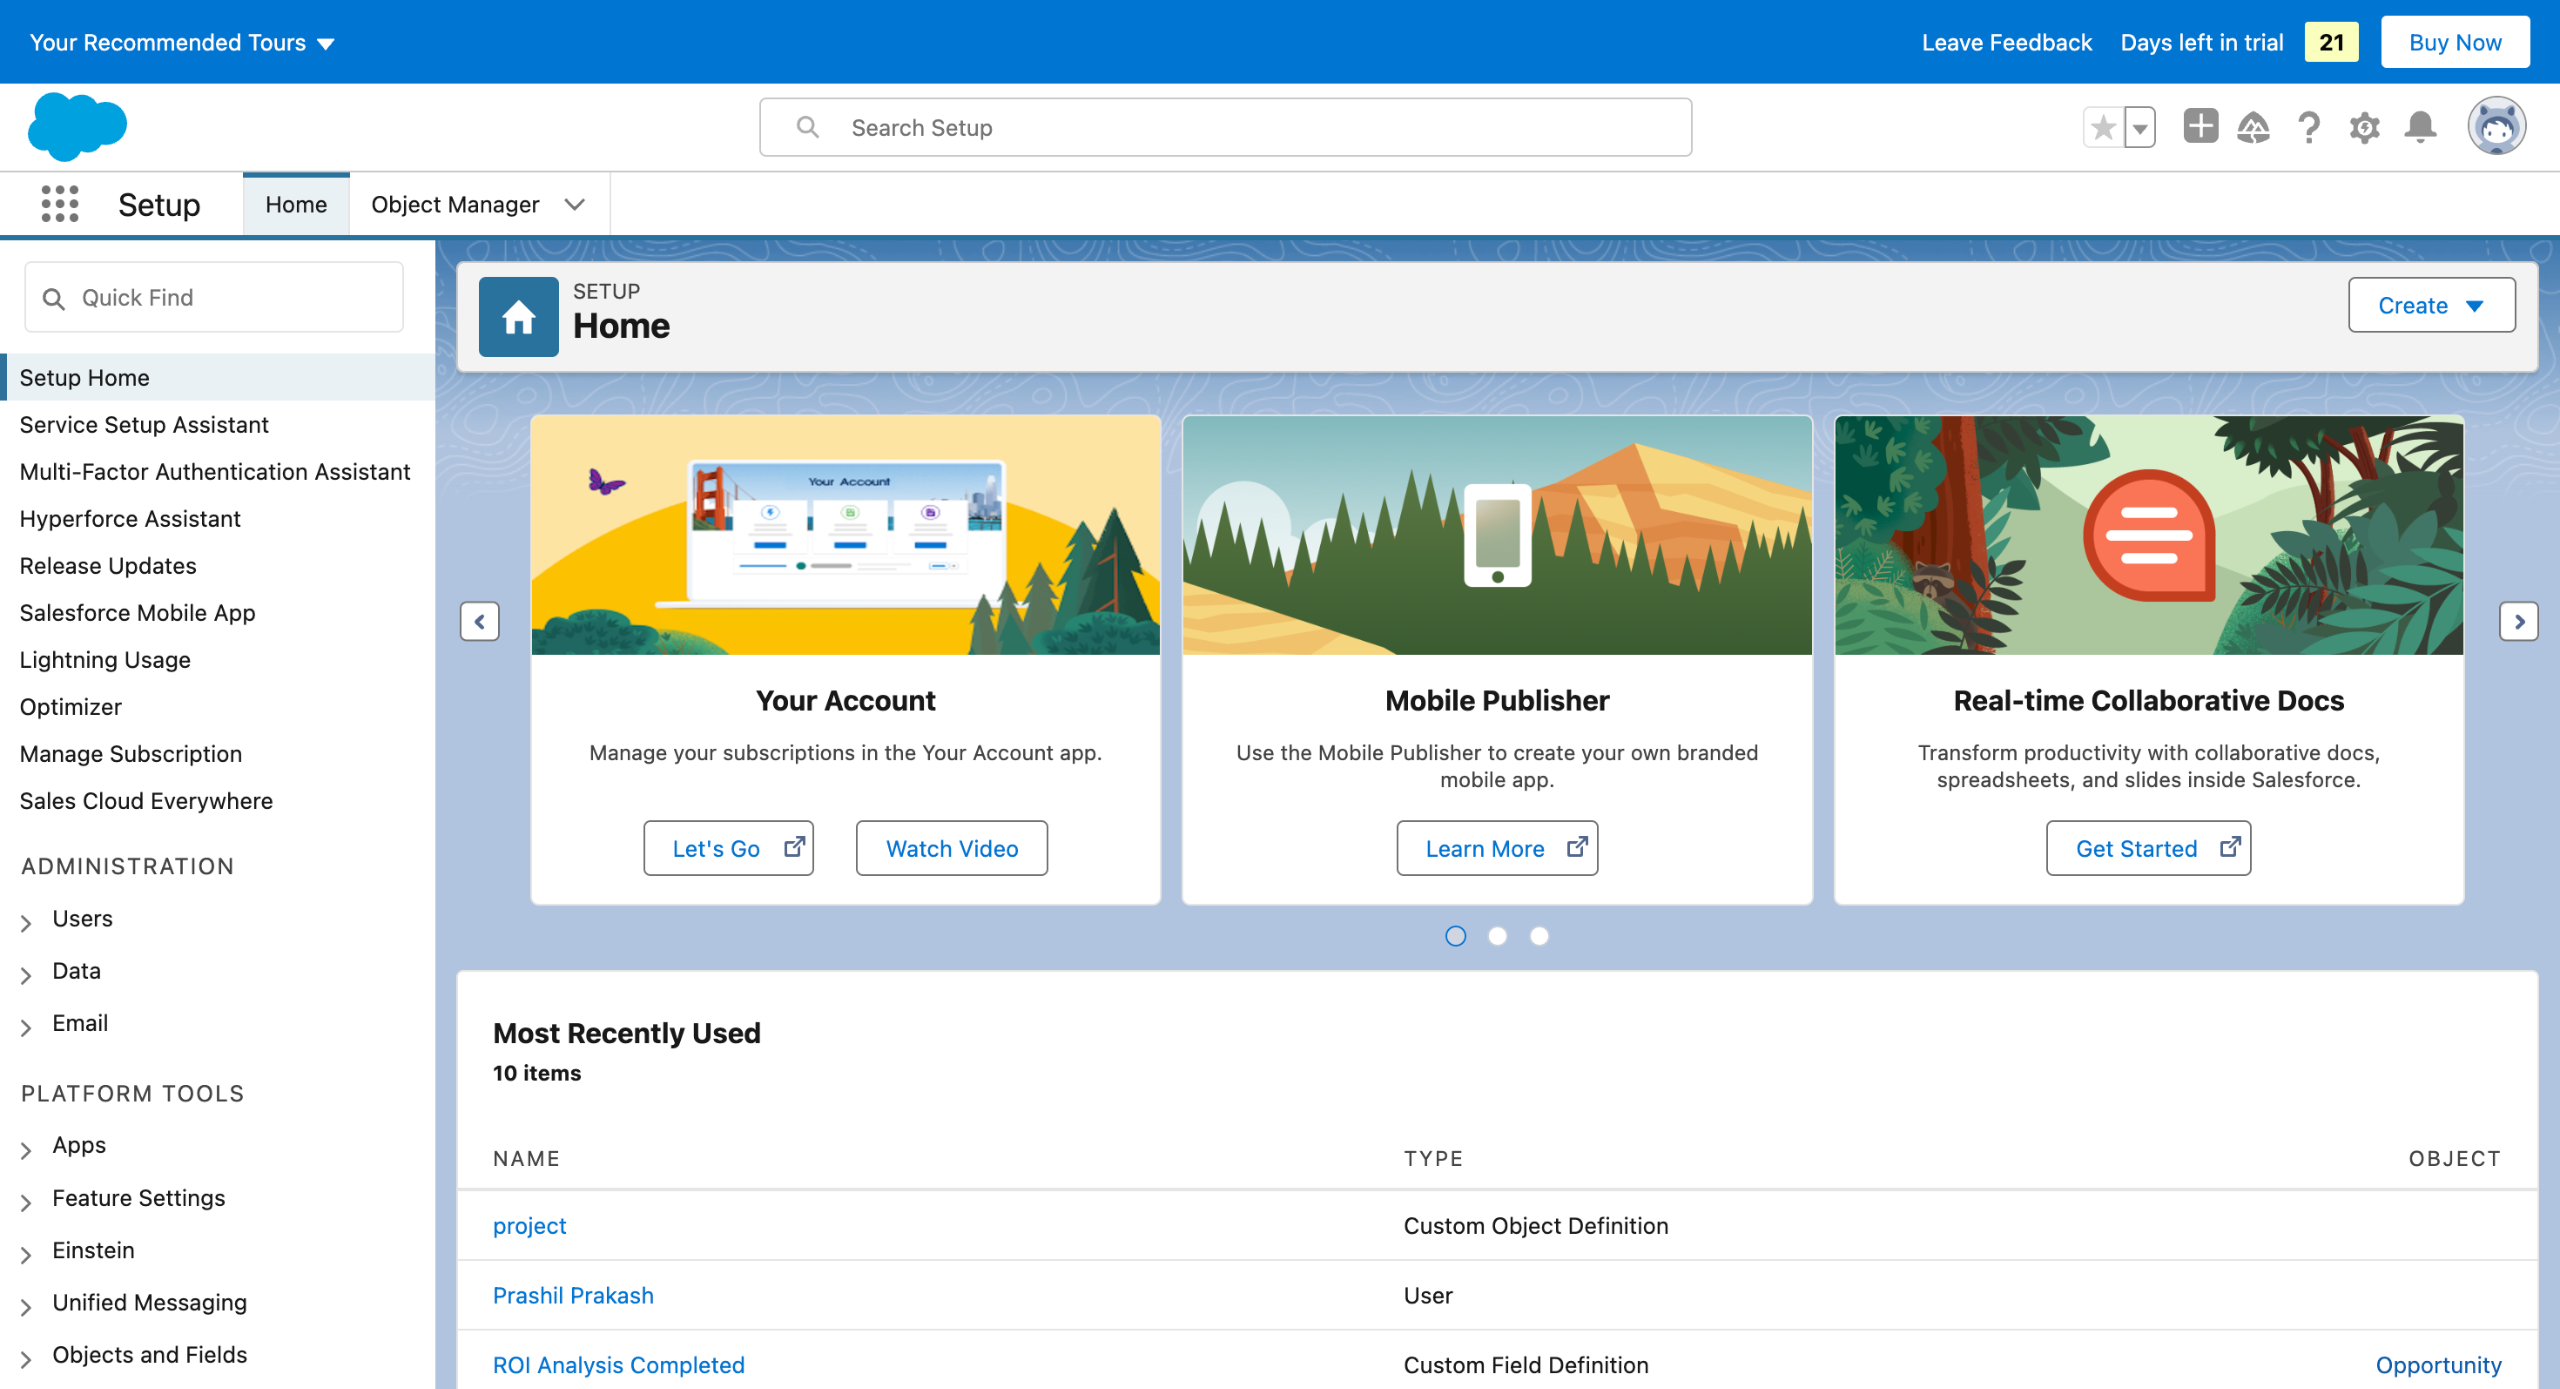Screen dimensions: 2560x1389
Task: Open the App Launcher grid icon
Action: point(60,204)
